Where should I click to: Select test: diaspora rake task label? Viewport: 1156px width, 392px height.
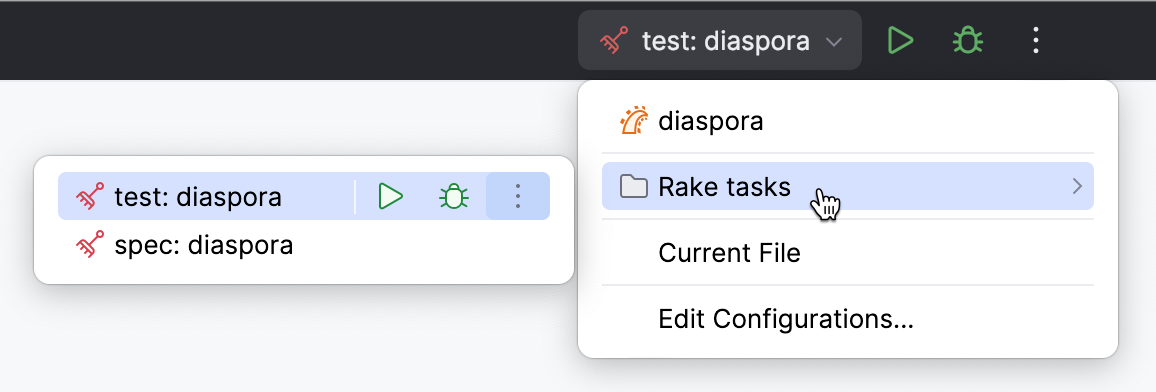198,197
